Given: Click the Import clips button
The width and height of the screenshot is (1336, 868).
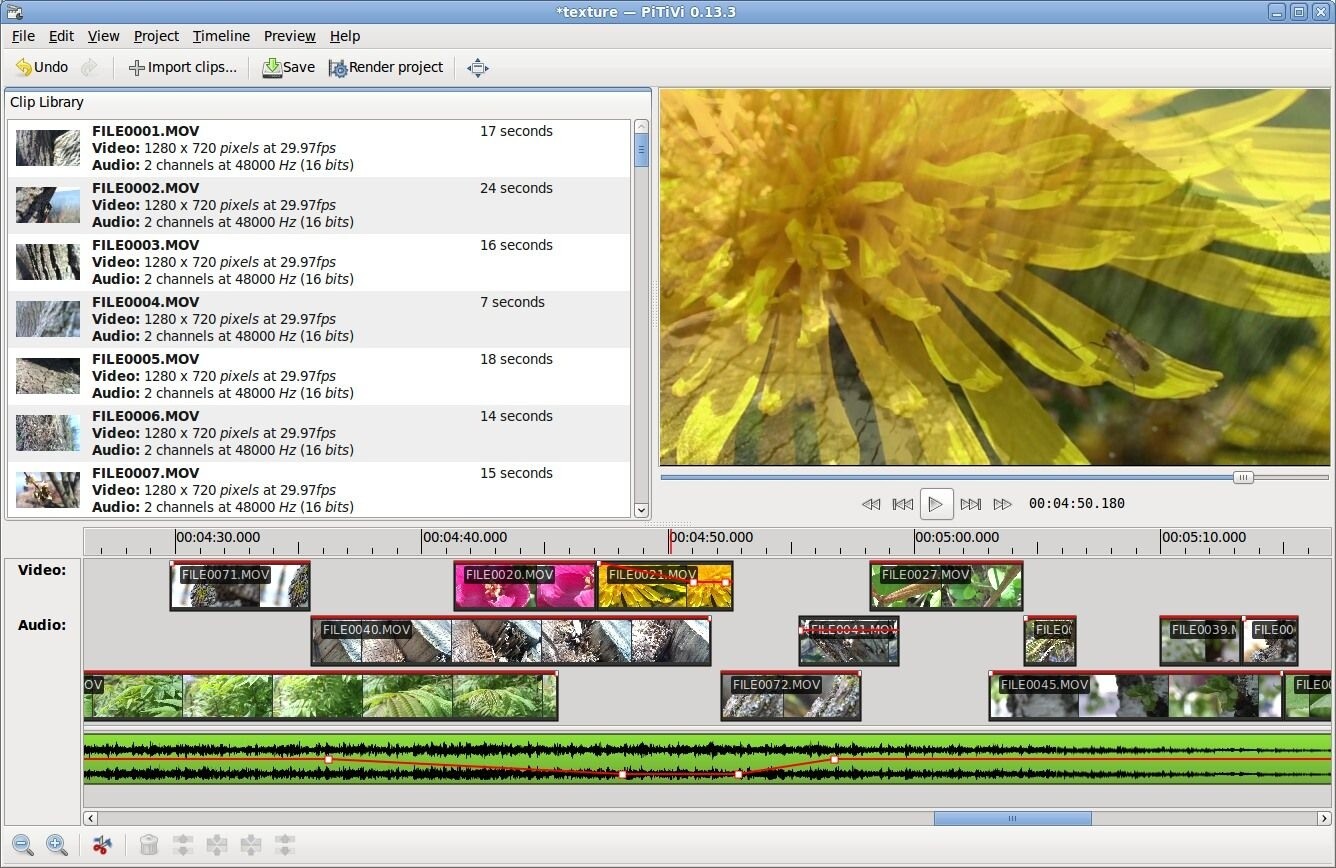Looking at the screenshot, I should point(183,67).
